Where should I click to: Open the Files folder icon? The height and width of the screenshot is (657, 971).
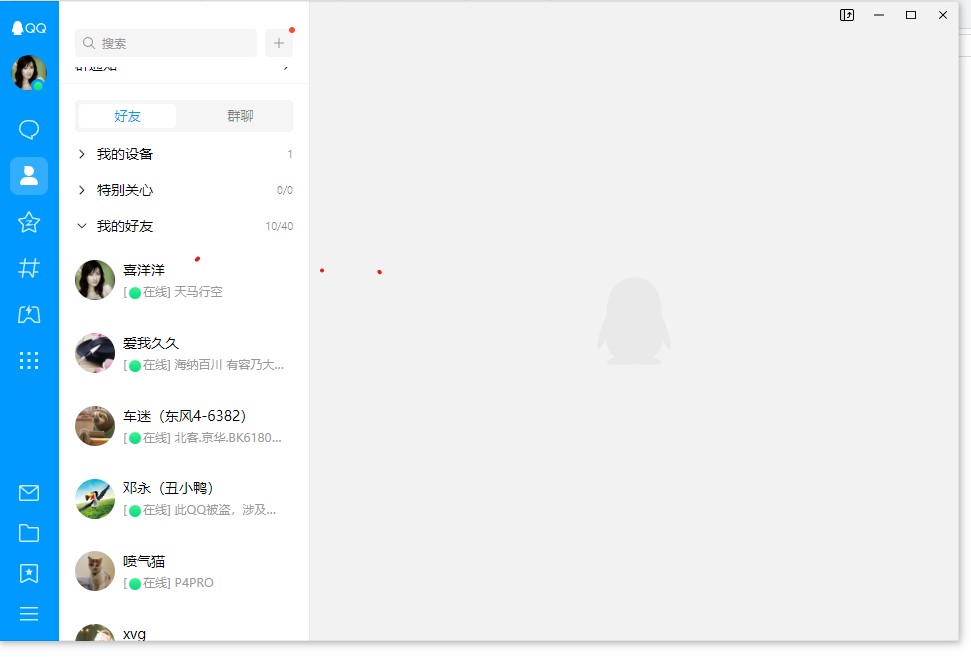coord(29,533)
